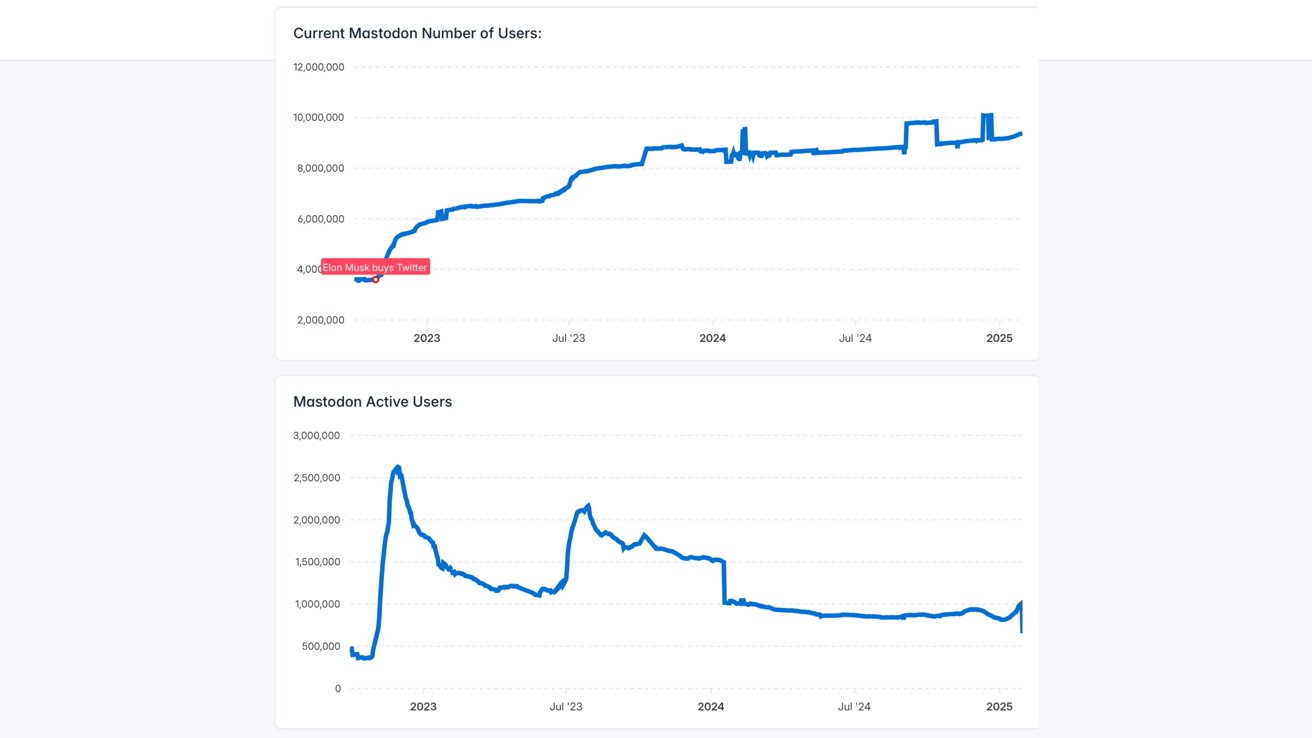
Task: Click the 12,000,000 y-axis label
Action: coord(319,67)
